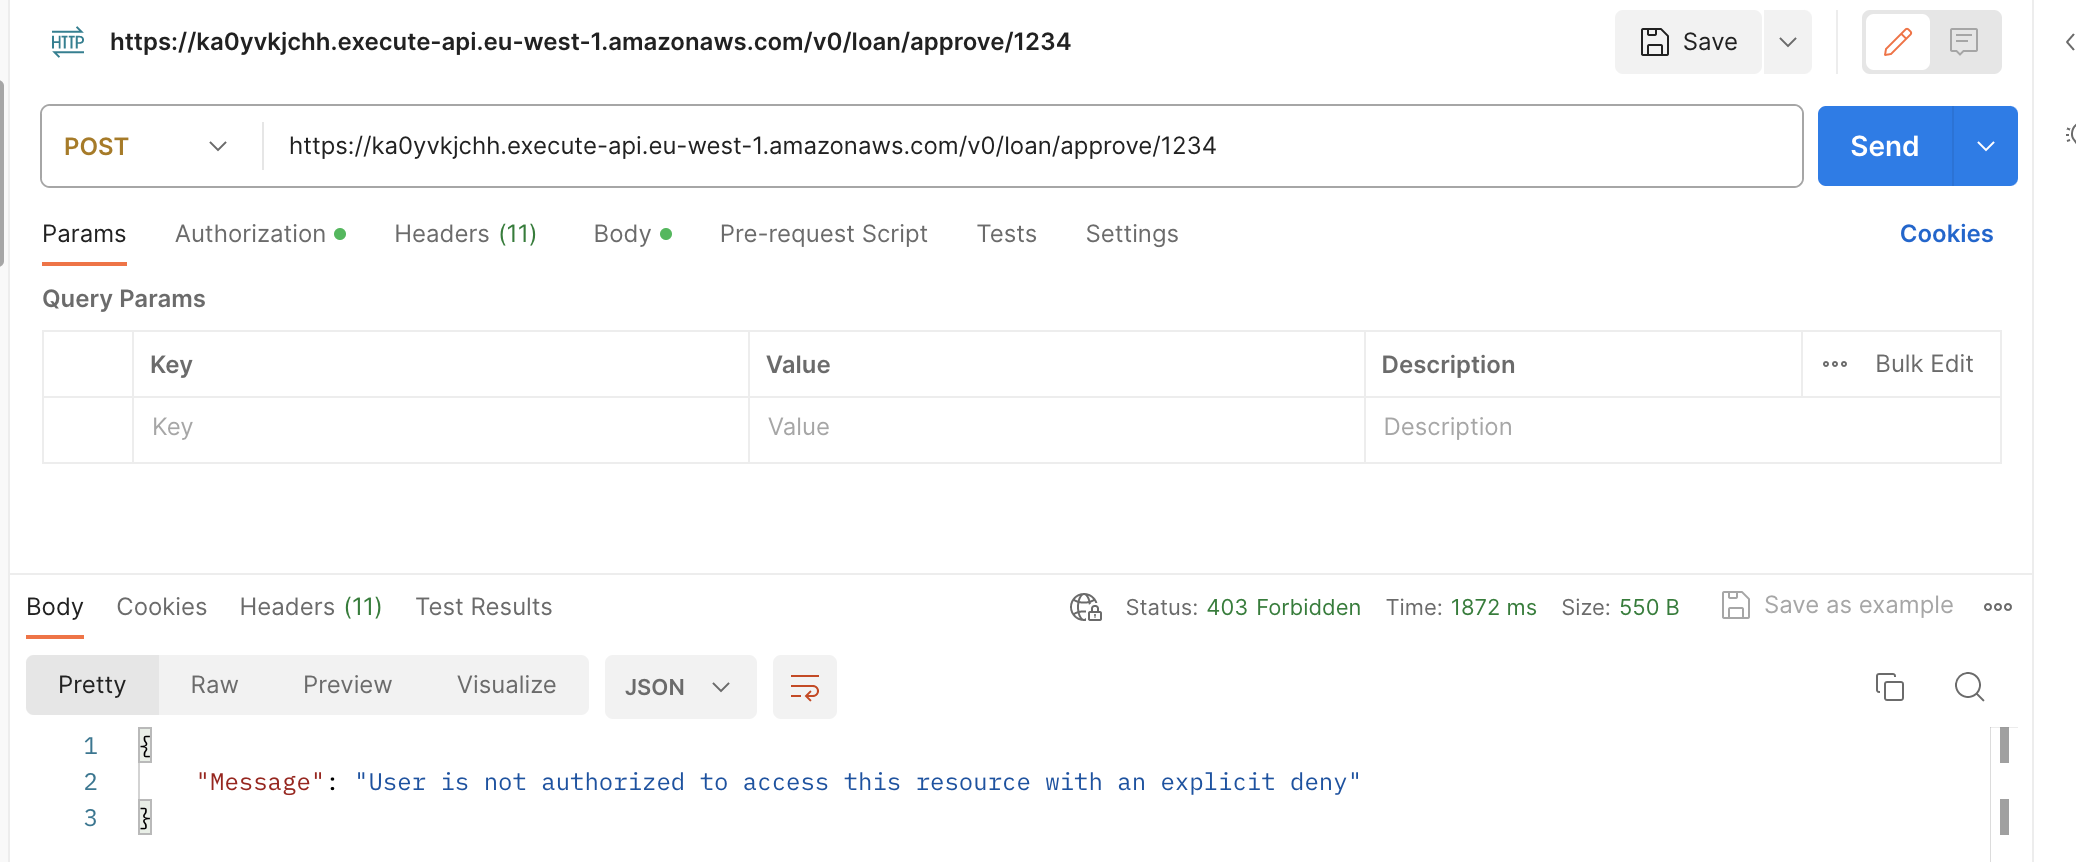Select the Preview view
Viewport: 2076px width, 862px height.
[347, 685]
